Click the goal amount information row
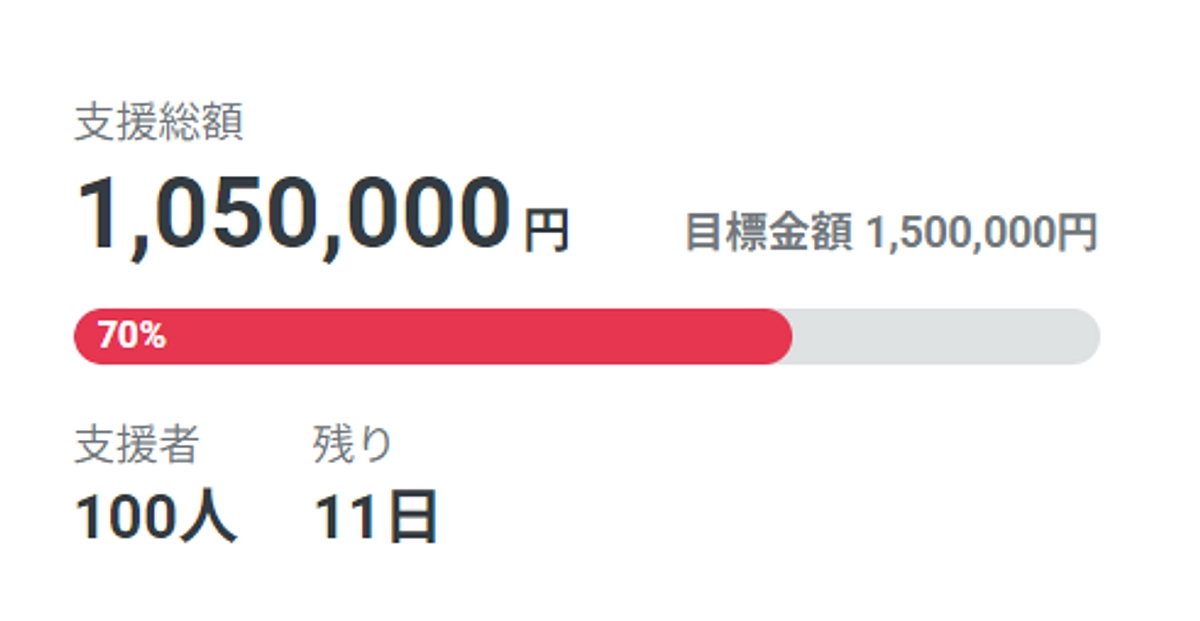Image resolution: width=1200 pixels, height=621 pixels. tap(890, 230)
